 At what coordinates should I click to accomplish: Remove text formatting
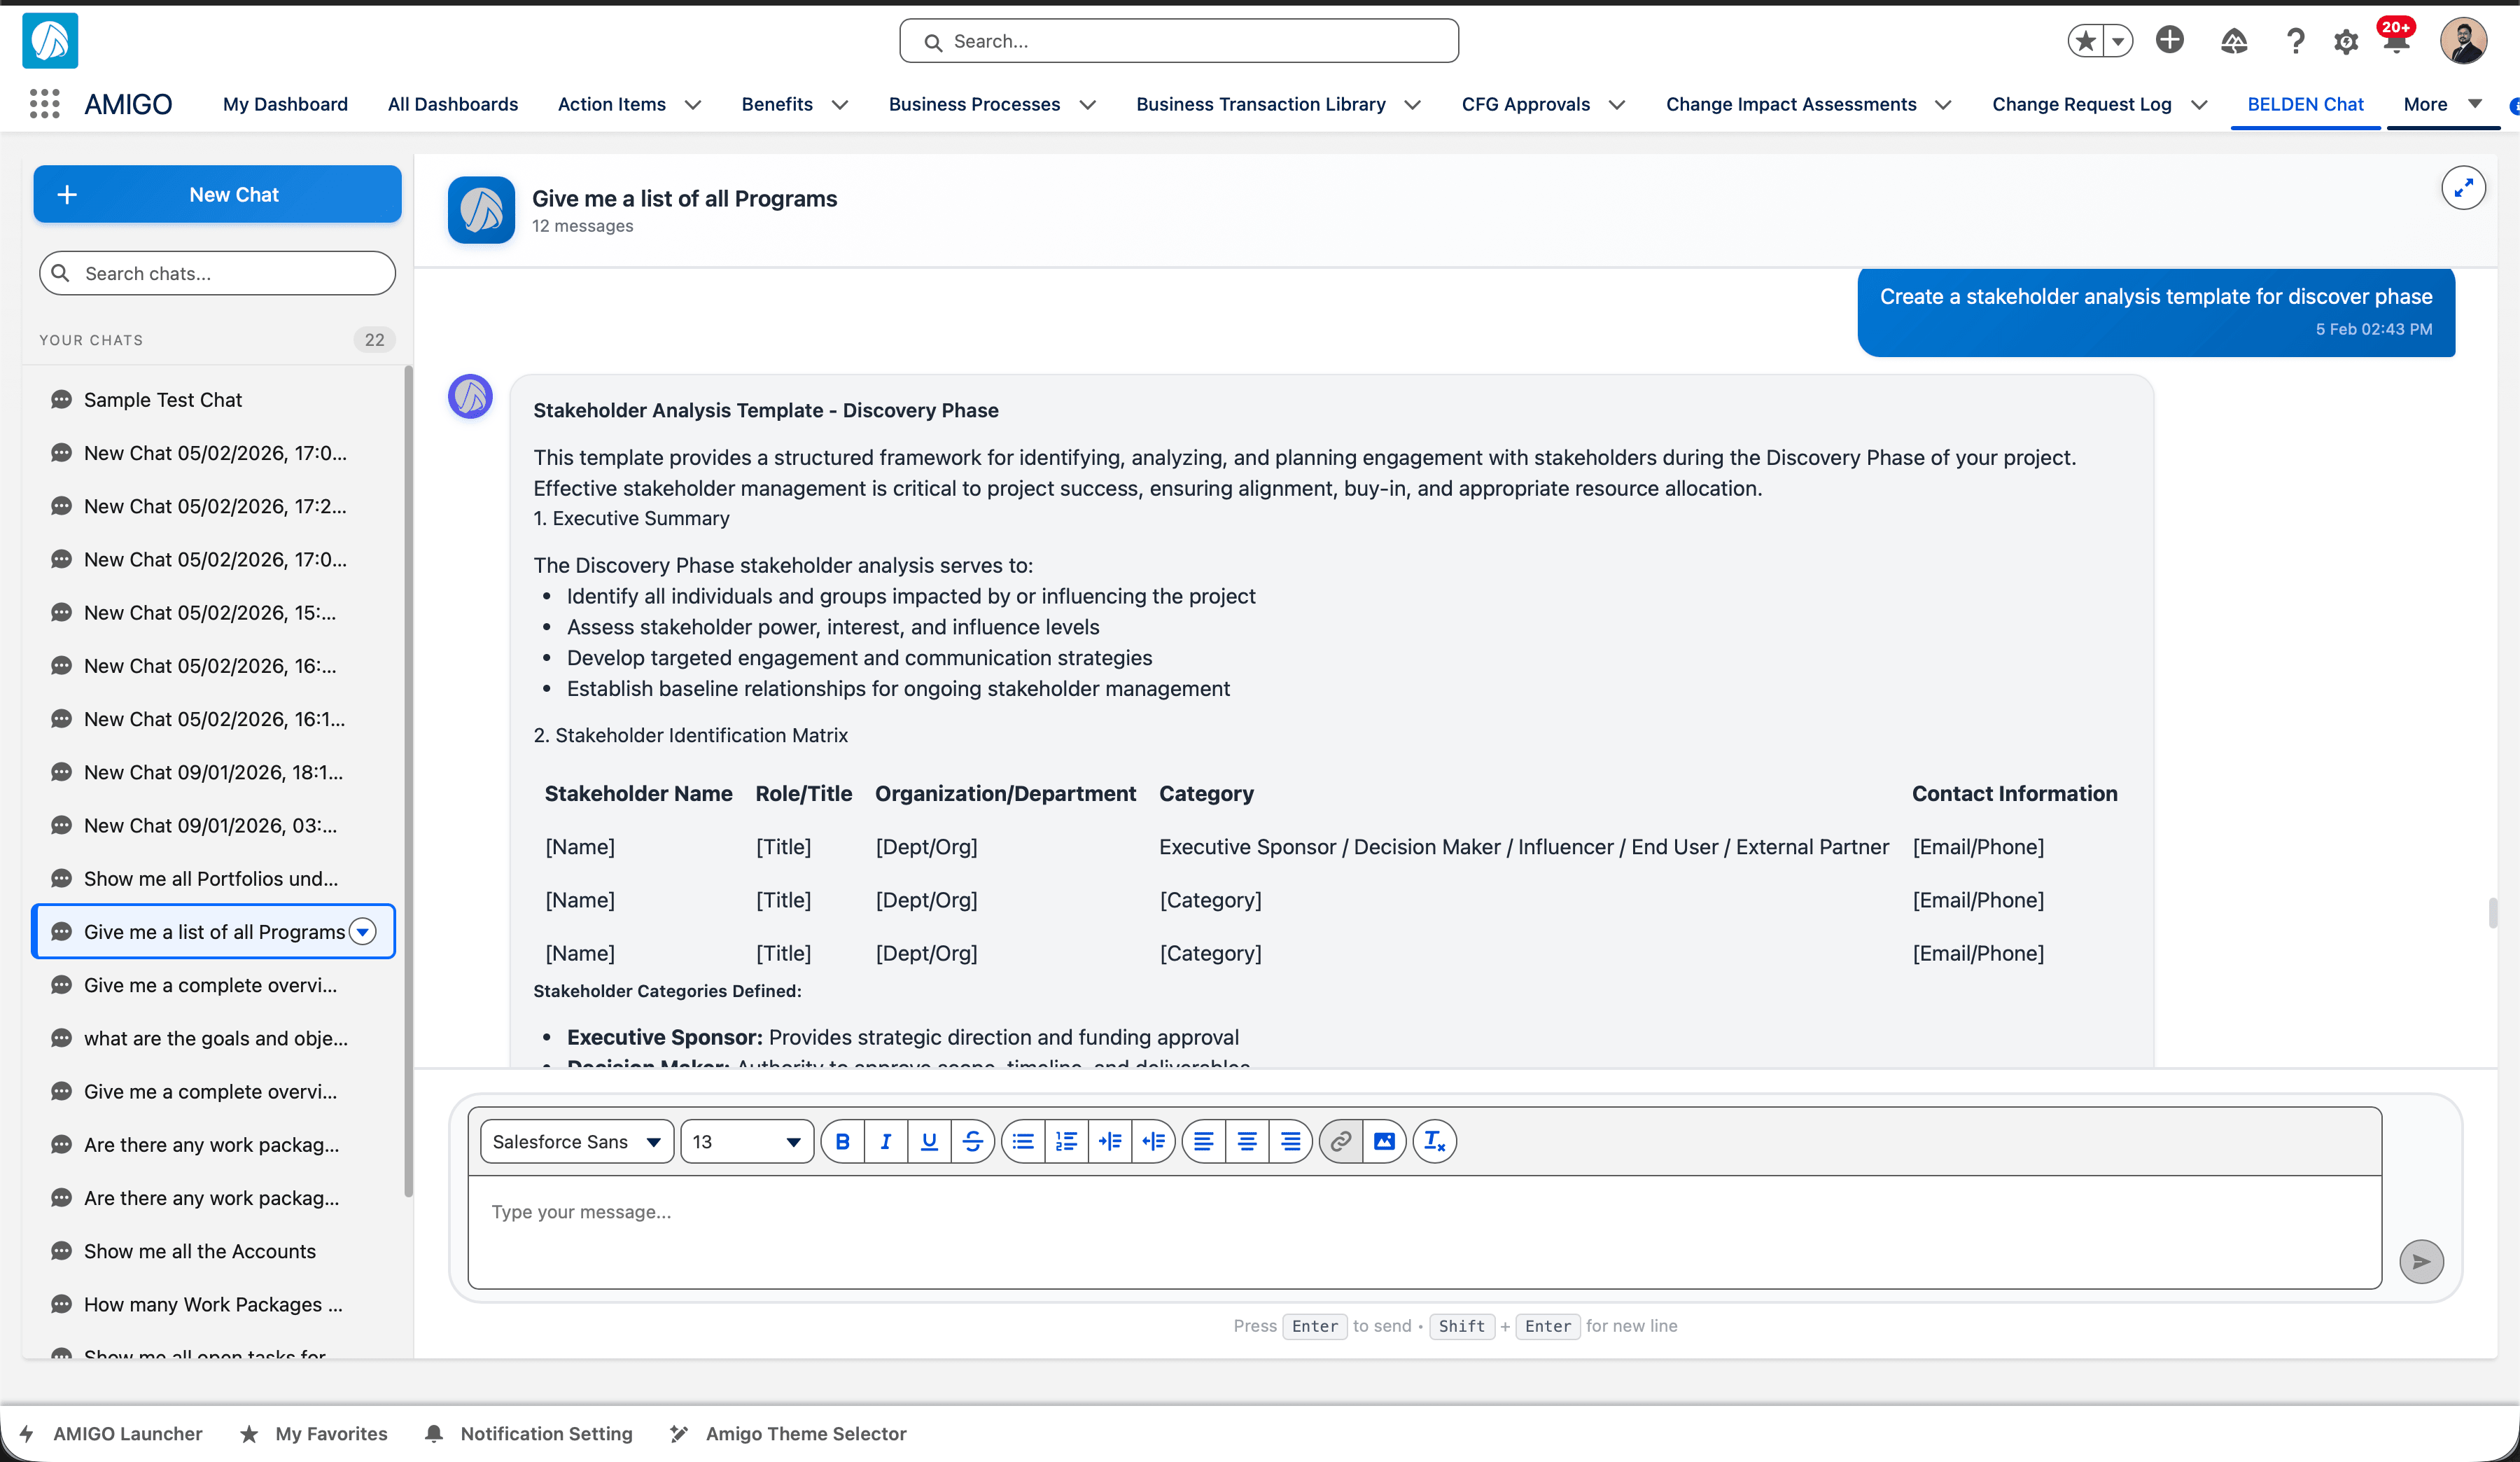tap(1435, 1141)
